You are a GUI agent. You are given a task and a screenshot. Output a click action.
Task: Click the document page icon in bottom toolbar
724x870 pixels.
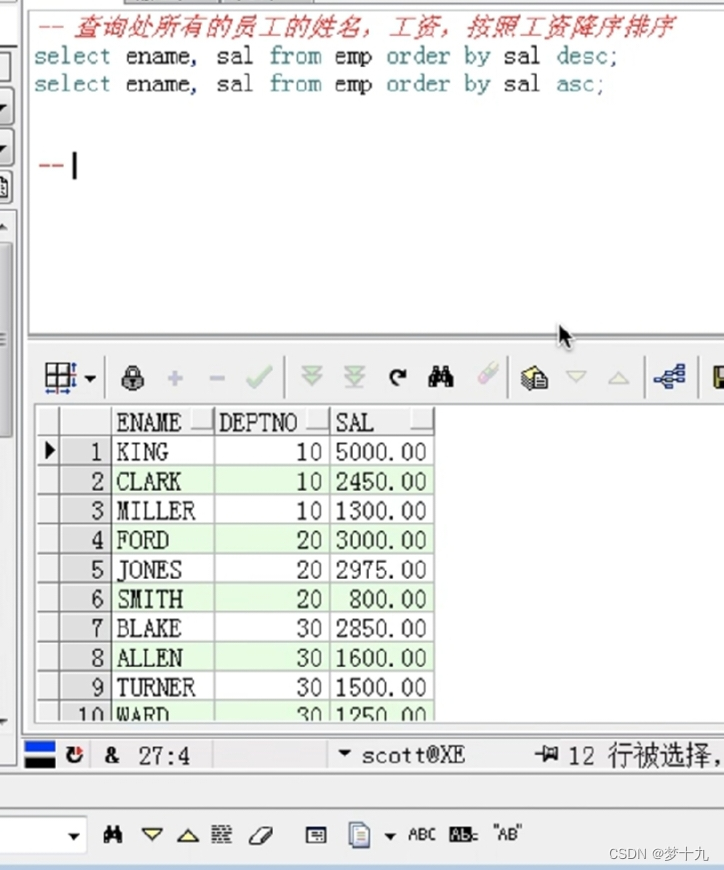tap(359, 834)
